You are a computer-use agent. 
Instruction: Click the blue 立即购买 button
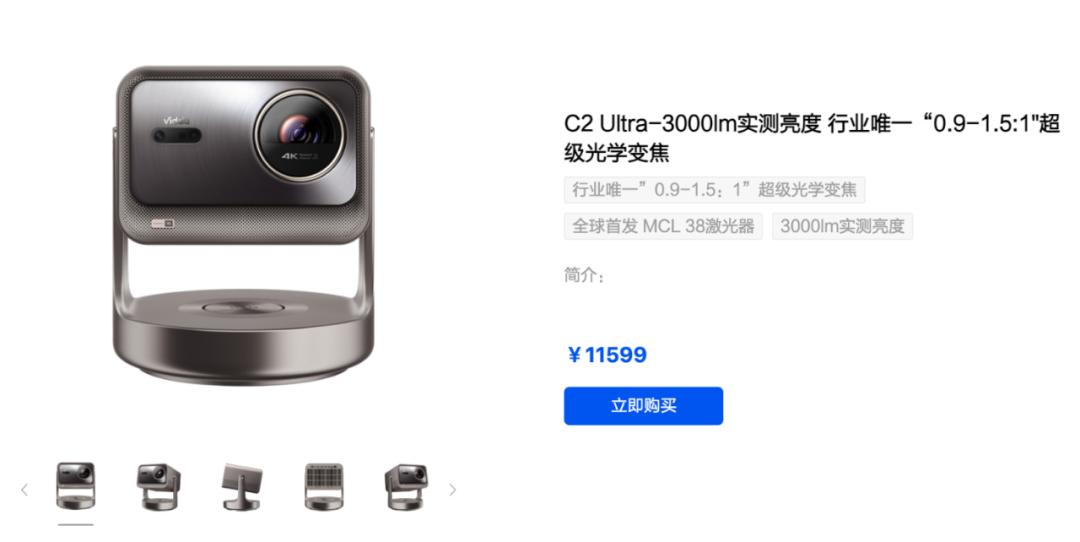click(x=643, y=406)
